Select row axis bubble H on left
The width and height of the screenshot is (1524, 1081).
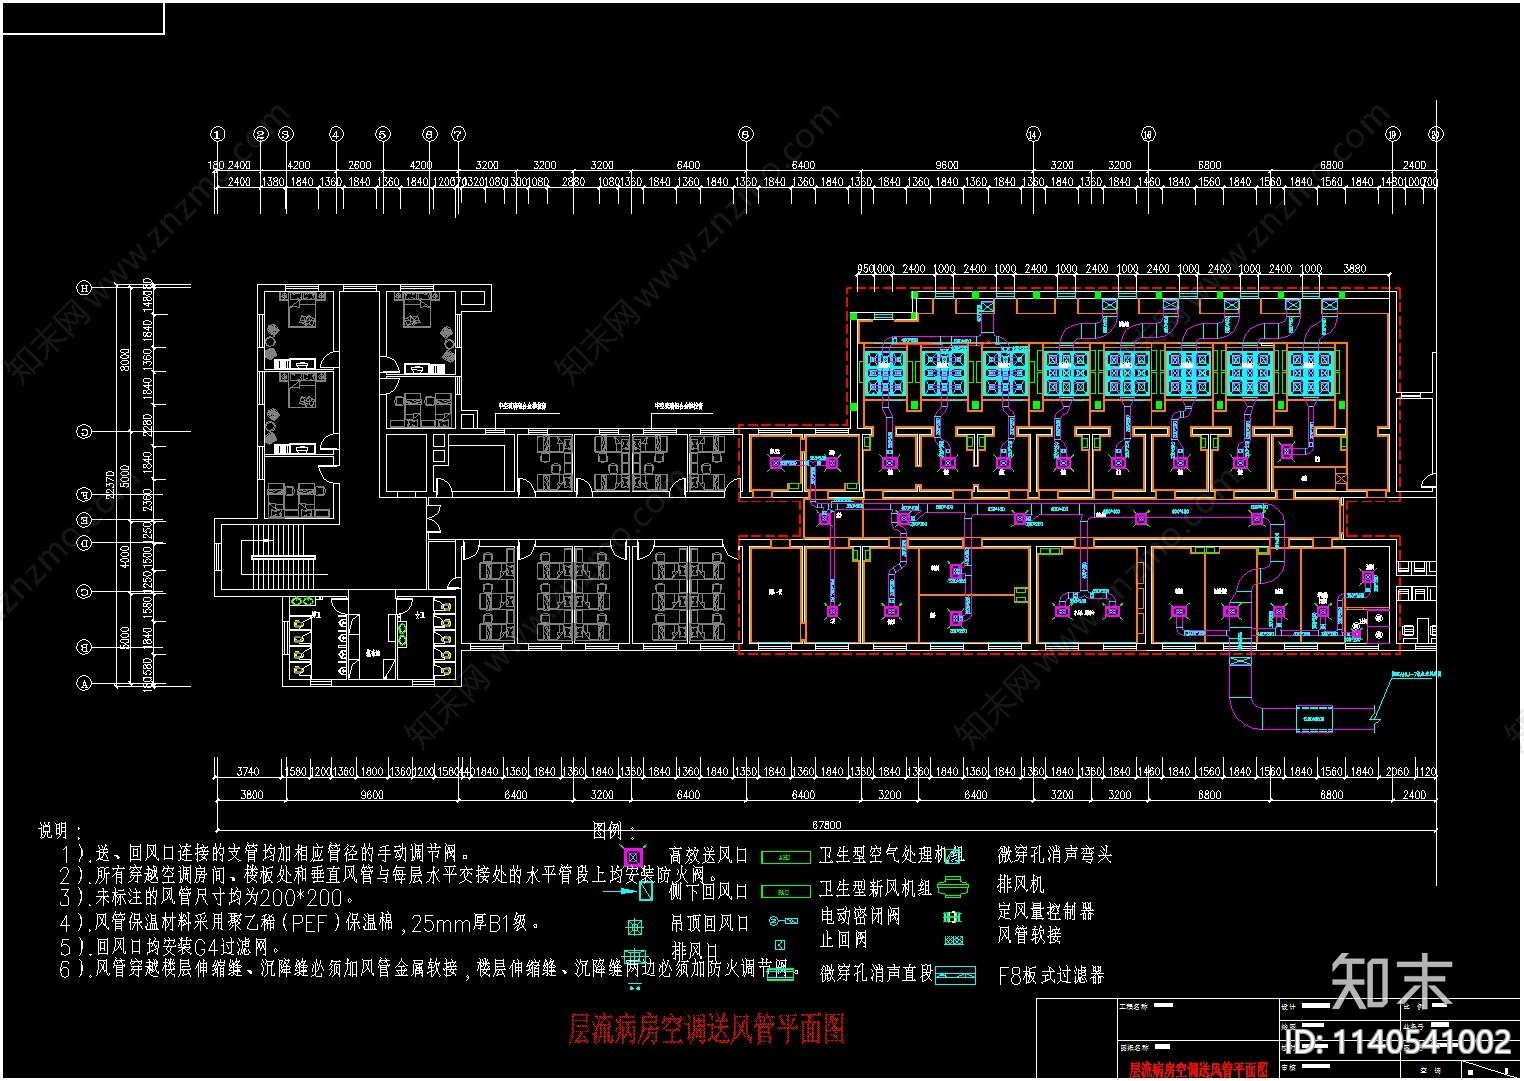(85, 287)
